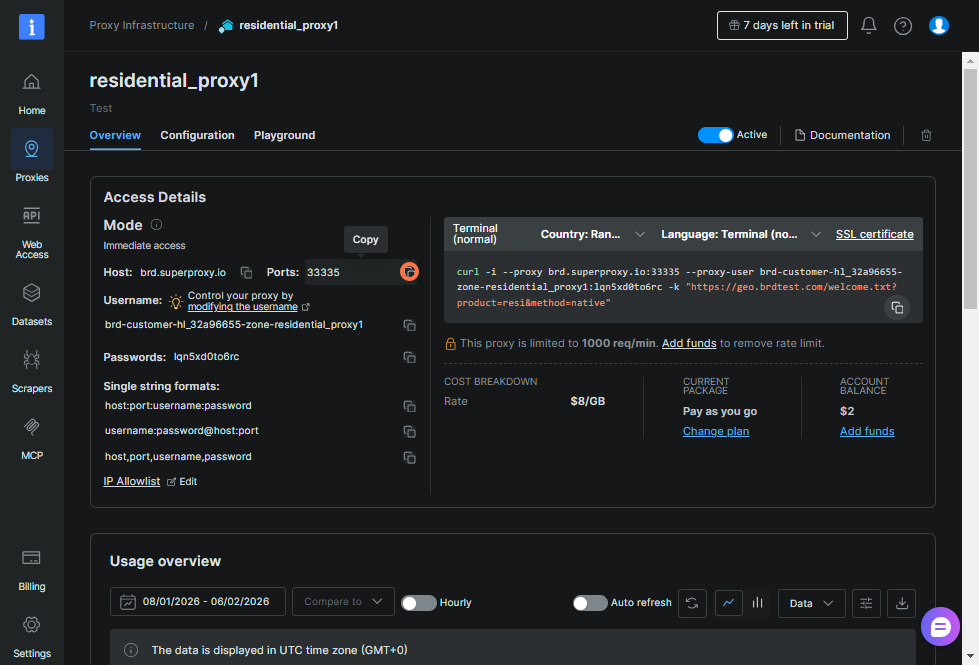Open the Scrapers section
The width and height of the screenshot is (979, 665).
pyautogui.click(x=31, y=372)
